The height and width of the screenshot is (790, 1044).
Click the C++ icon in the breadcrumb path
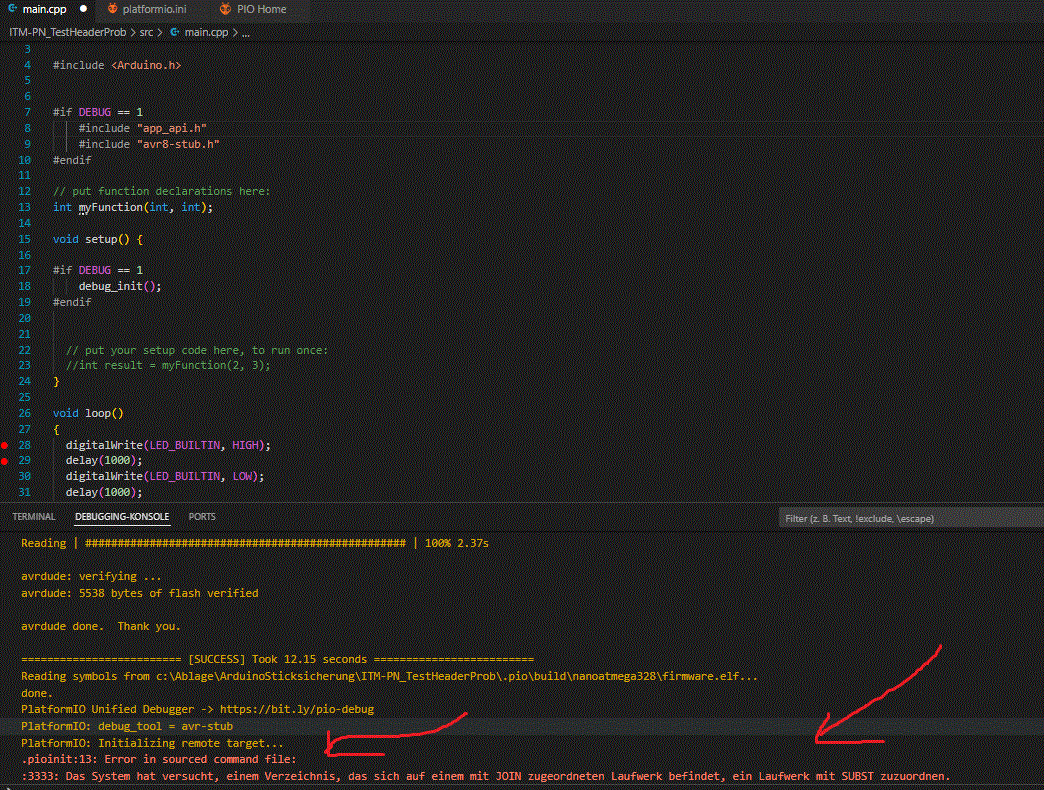pos(175,32)
